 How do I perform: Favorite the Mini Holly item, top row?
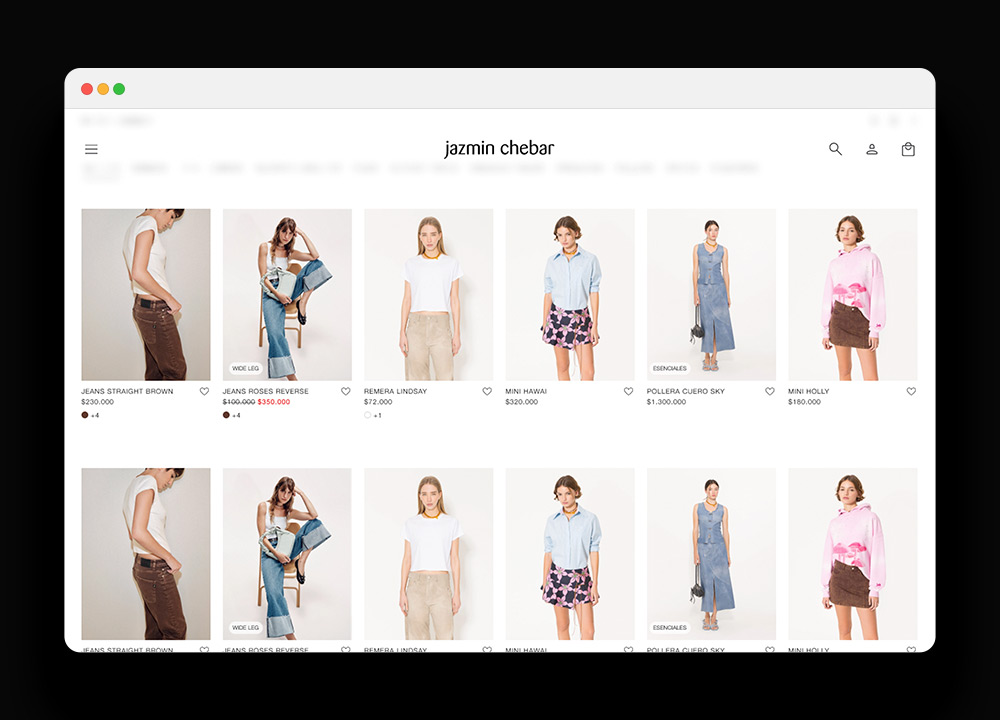pos(911,392)
